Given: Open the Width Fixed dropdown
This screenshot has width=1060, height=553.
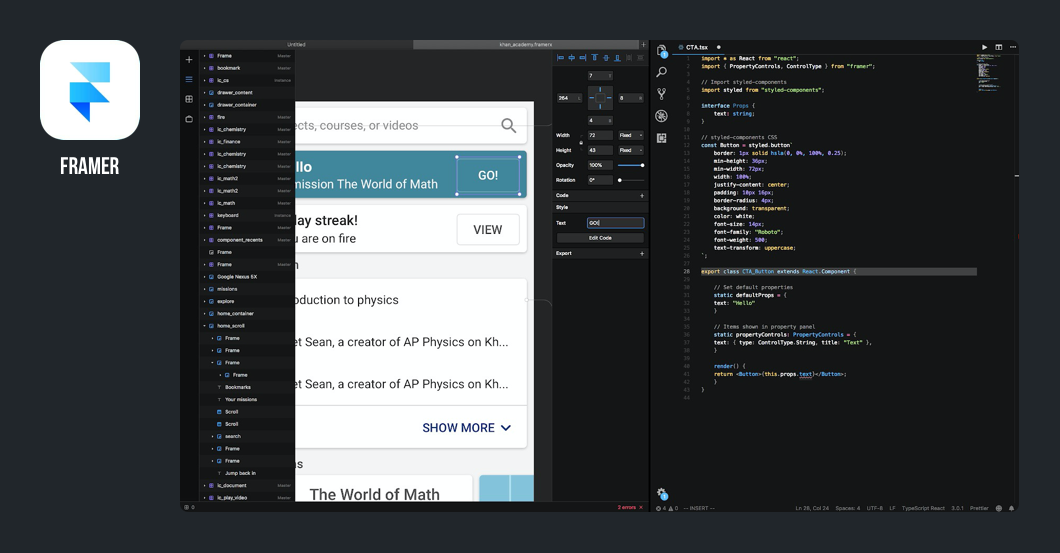Looking at the screenshot, I should (x=631, y=135).
